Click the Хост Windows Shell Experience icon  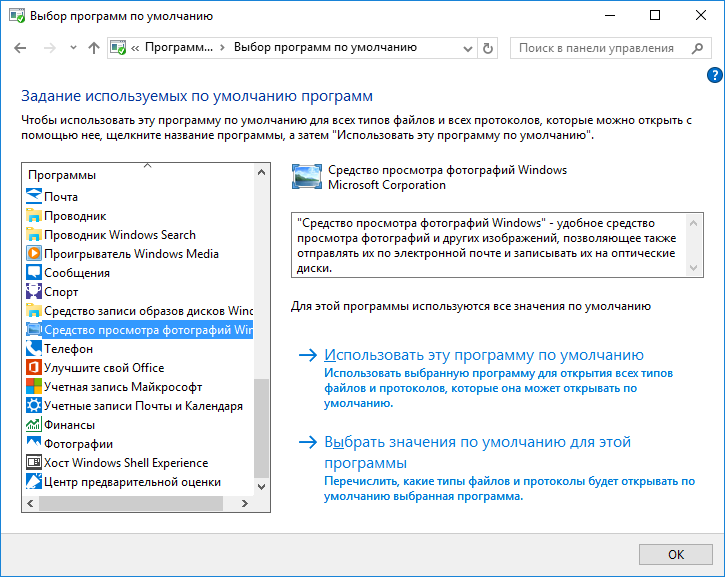coord(34,462)
